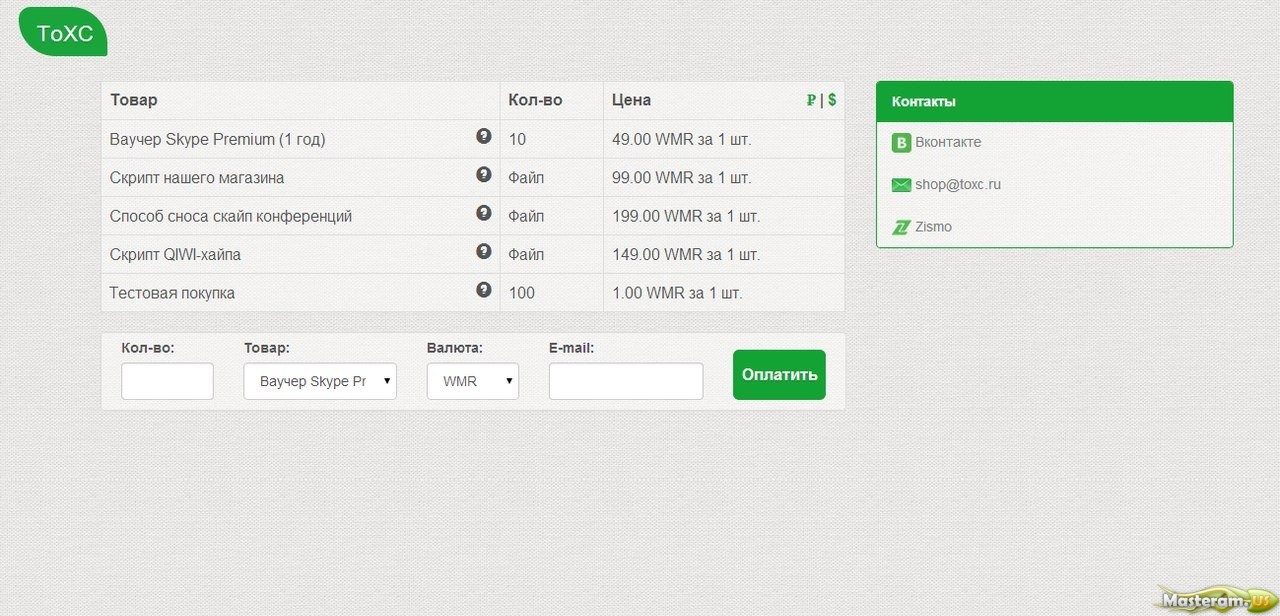Click the 149.00 WMR price cell
The height and width of the screenshot is (616, 1280).
pos(724,255)
